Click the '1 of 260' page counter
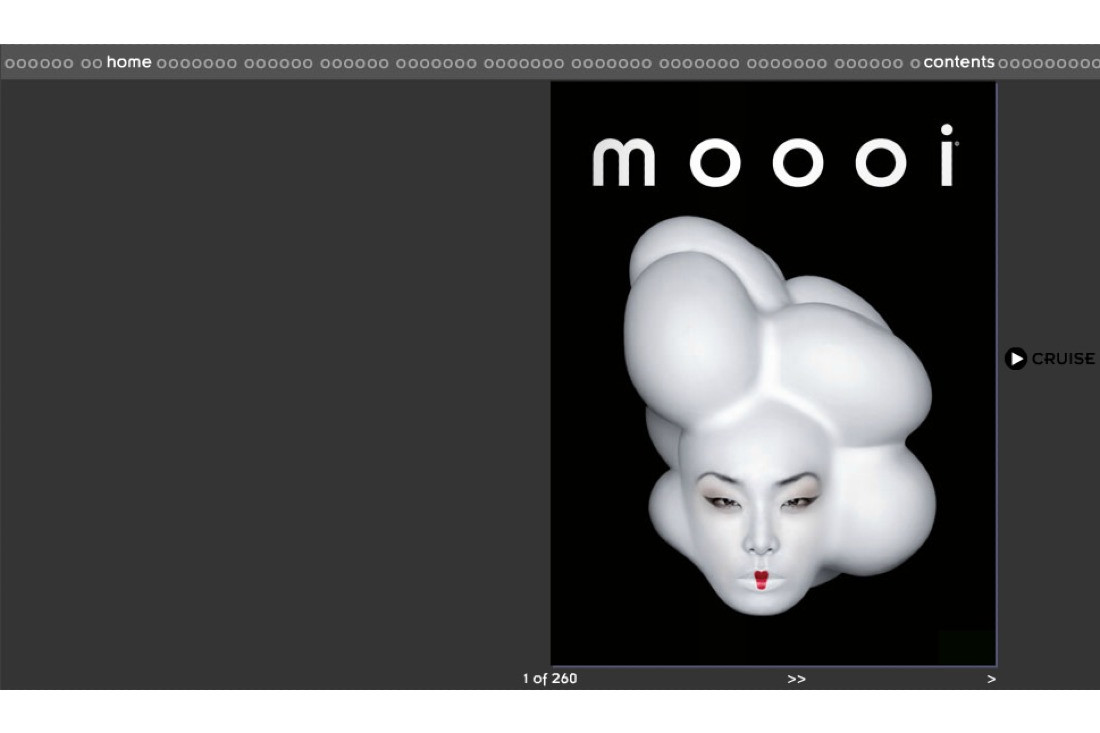This screenshot has height=733, width=1100. (548, 679)
